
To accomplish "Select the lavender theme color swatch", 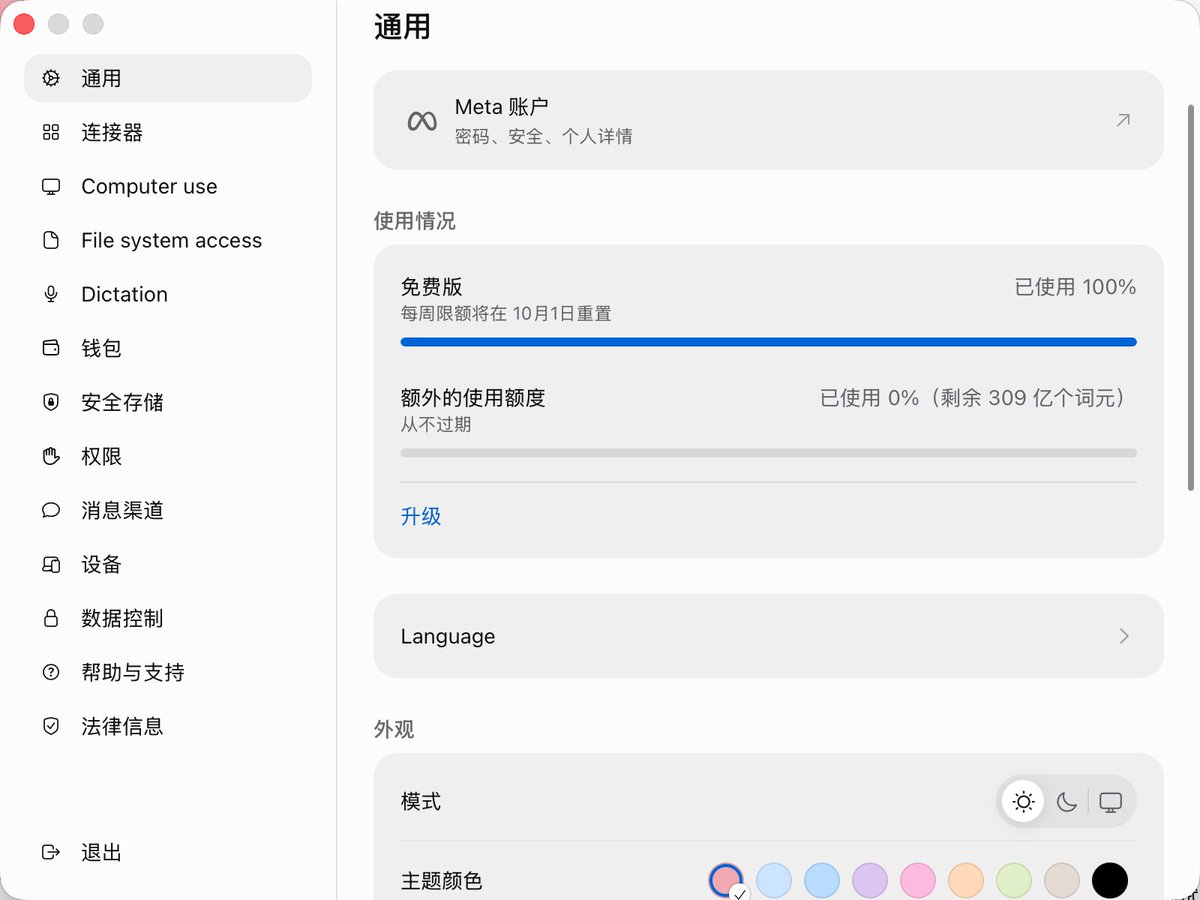I will click(x=870, y=881).
